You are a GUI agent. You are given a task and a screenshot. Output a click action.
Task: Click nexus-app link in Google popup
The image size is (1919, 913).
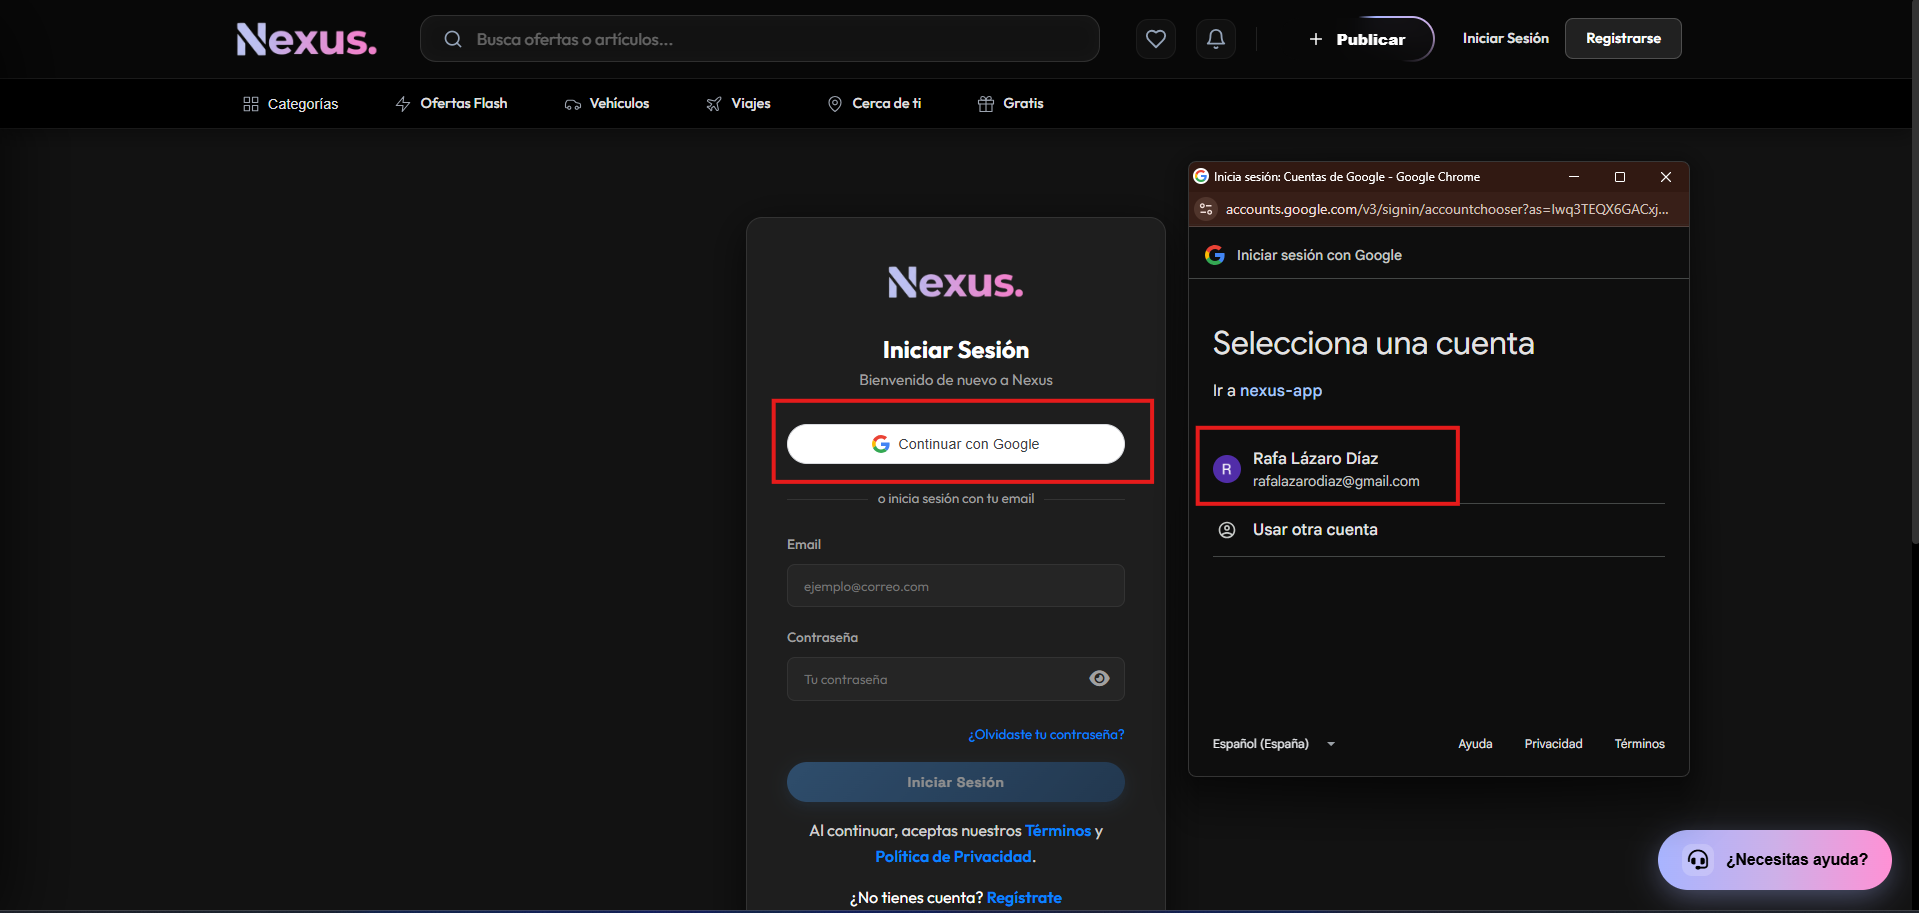(x=1281, y=391)
